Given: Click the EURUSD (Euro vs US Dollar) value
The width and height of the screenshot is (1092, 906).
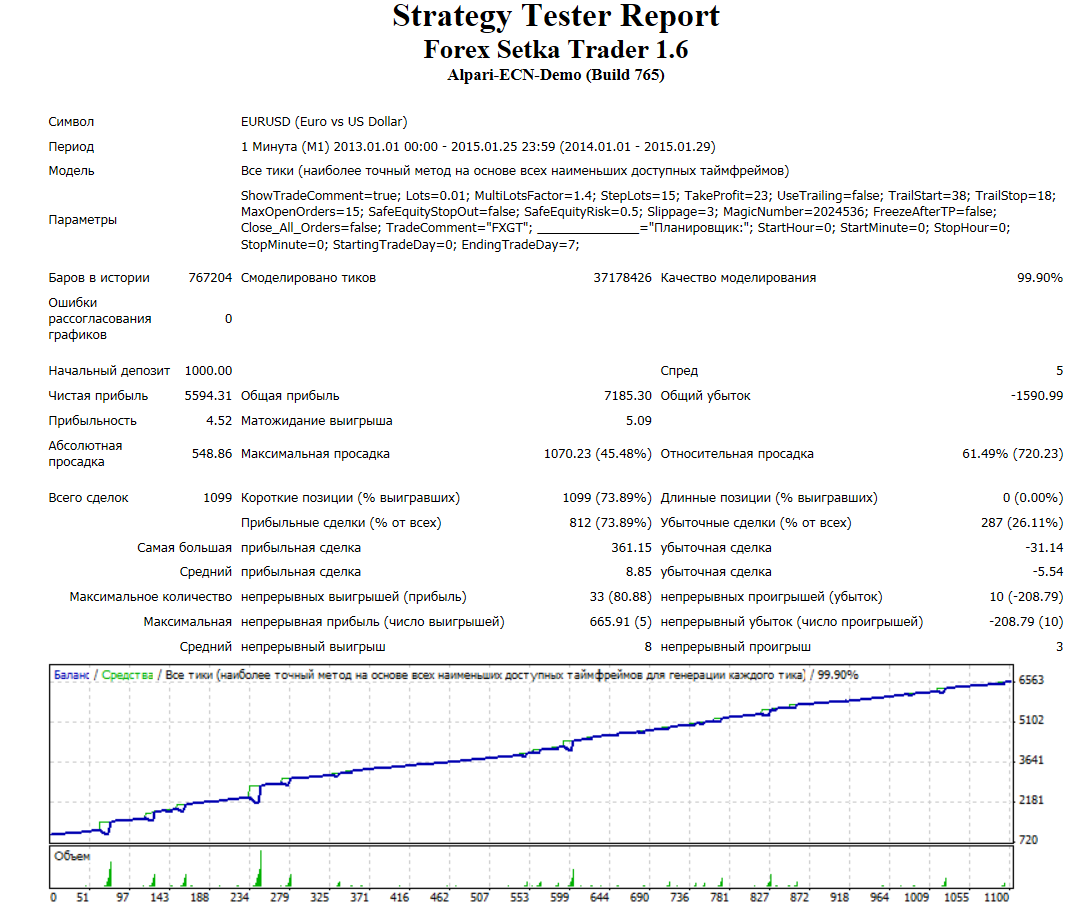Looking at the screenshot, I should pyautogui.click(x=324, y=122).
